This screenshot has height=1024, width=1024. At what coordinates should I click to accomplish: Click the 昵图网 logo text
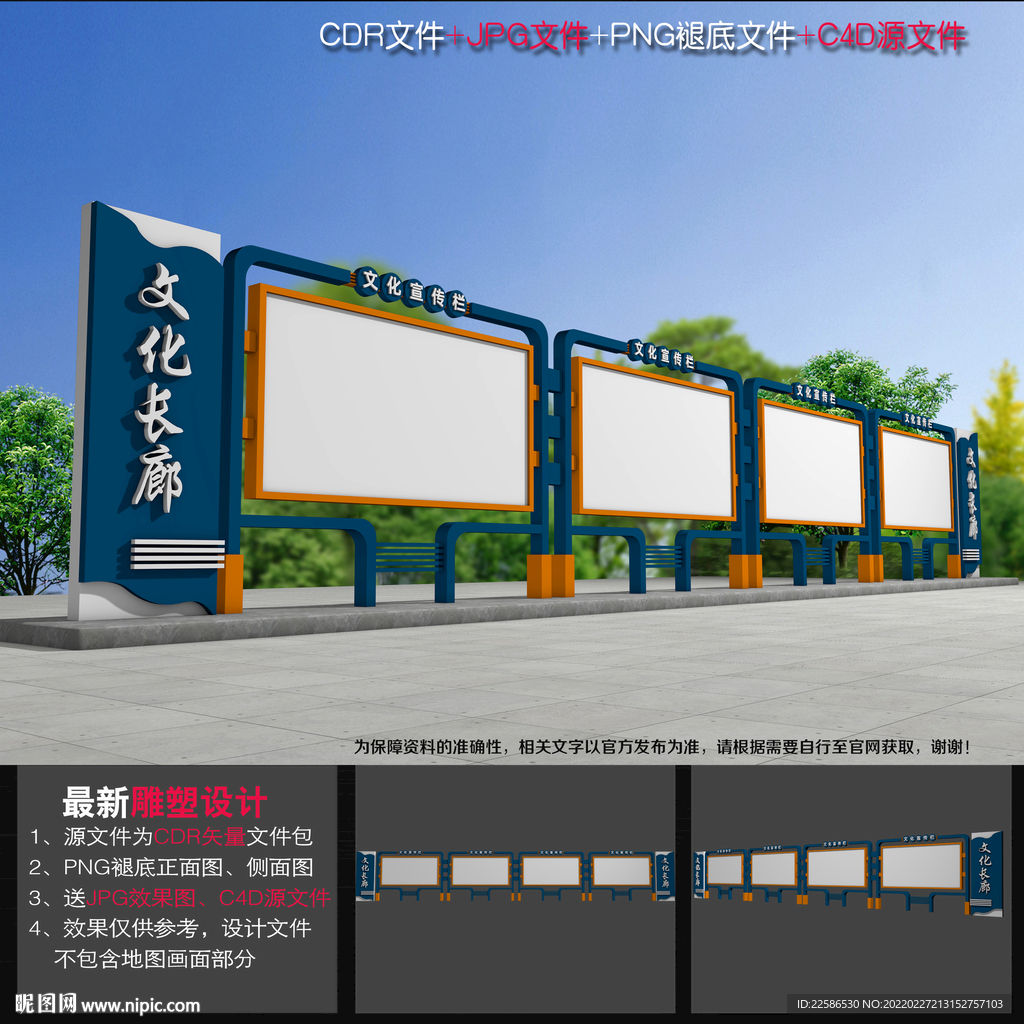tap(46, 1004)
